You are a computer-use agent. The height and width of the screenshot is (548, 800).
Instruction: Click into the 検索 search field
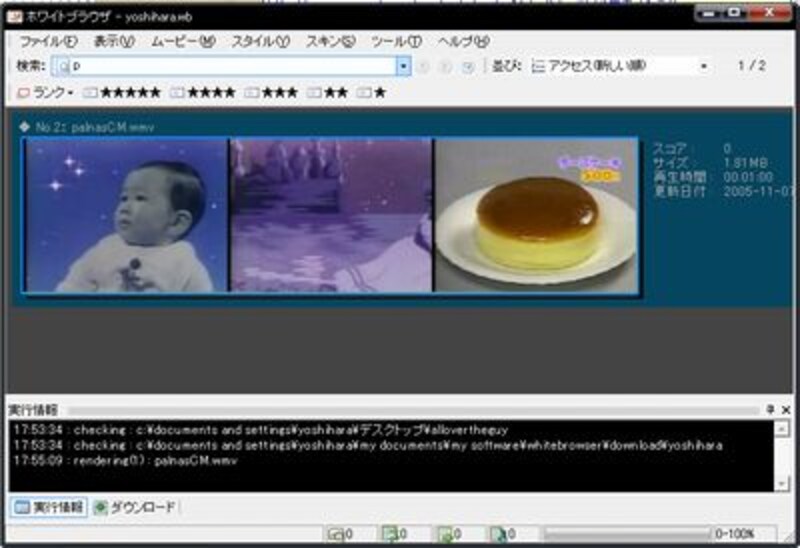(x=233, y=66)
